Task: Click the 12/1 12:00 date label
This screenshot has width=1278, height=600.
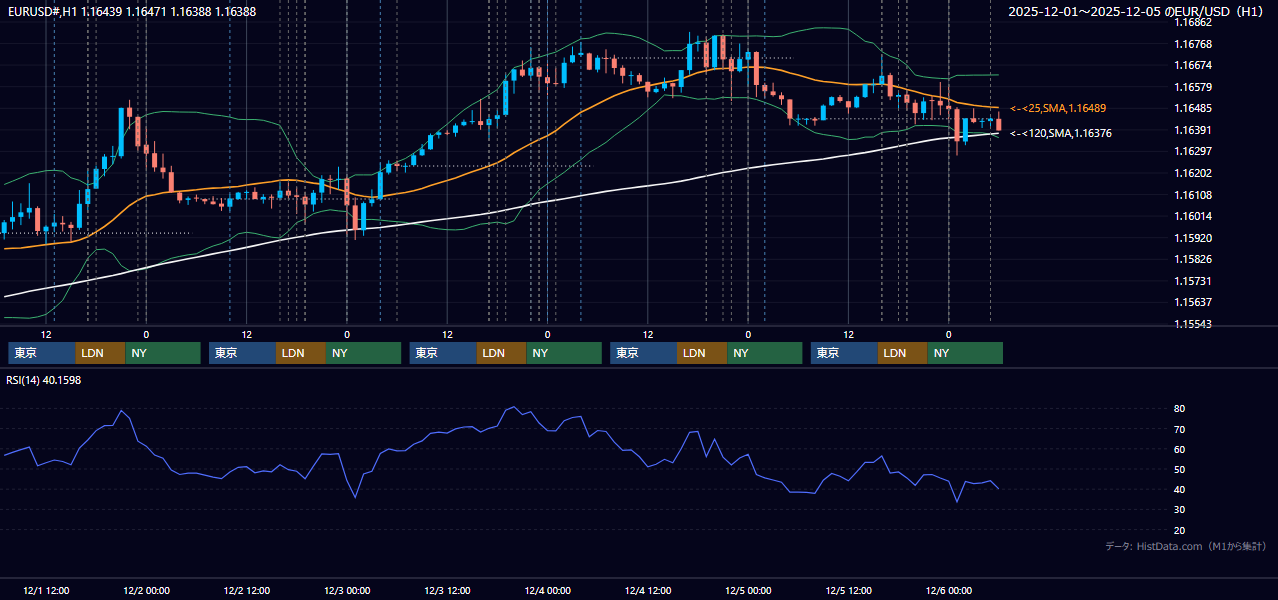Action: [46, 591]
